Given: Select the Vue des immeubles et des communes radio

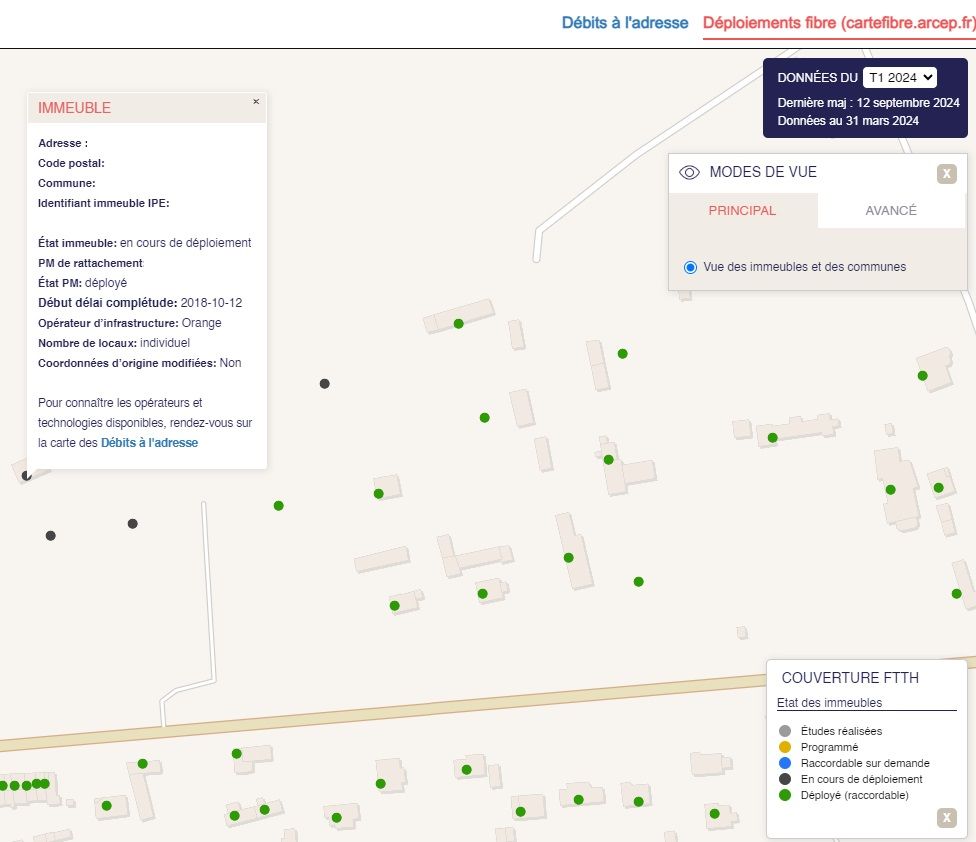Looking at the screenshot, I should tap(690, 267).
